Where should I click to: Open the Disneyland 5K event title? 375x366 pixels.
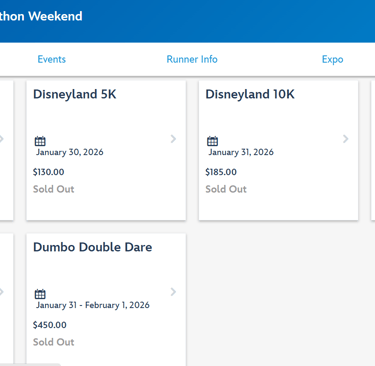pyautogui.click(x=75, y=94)
